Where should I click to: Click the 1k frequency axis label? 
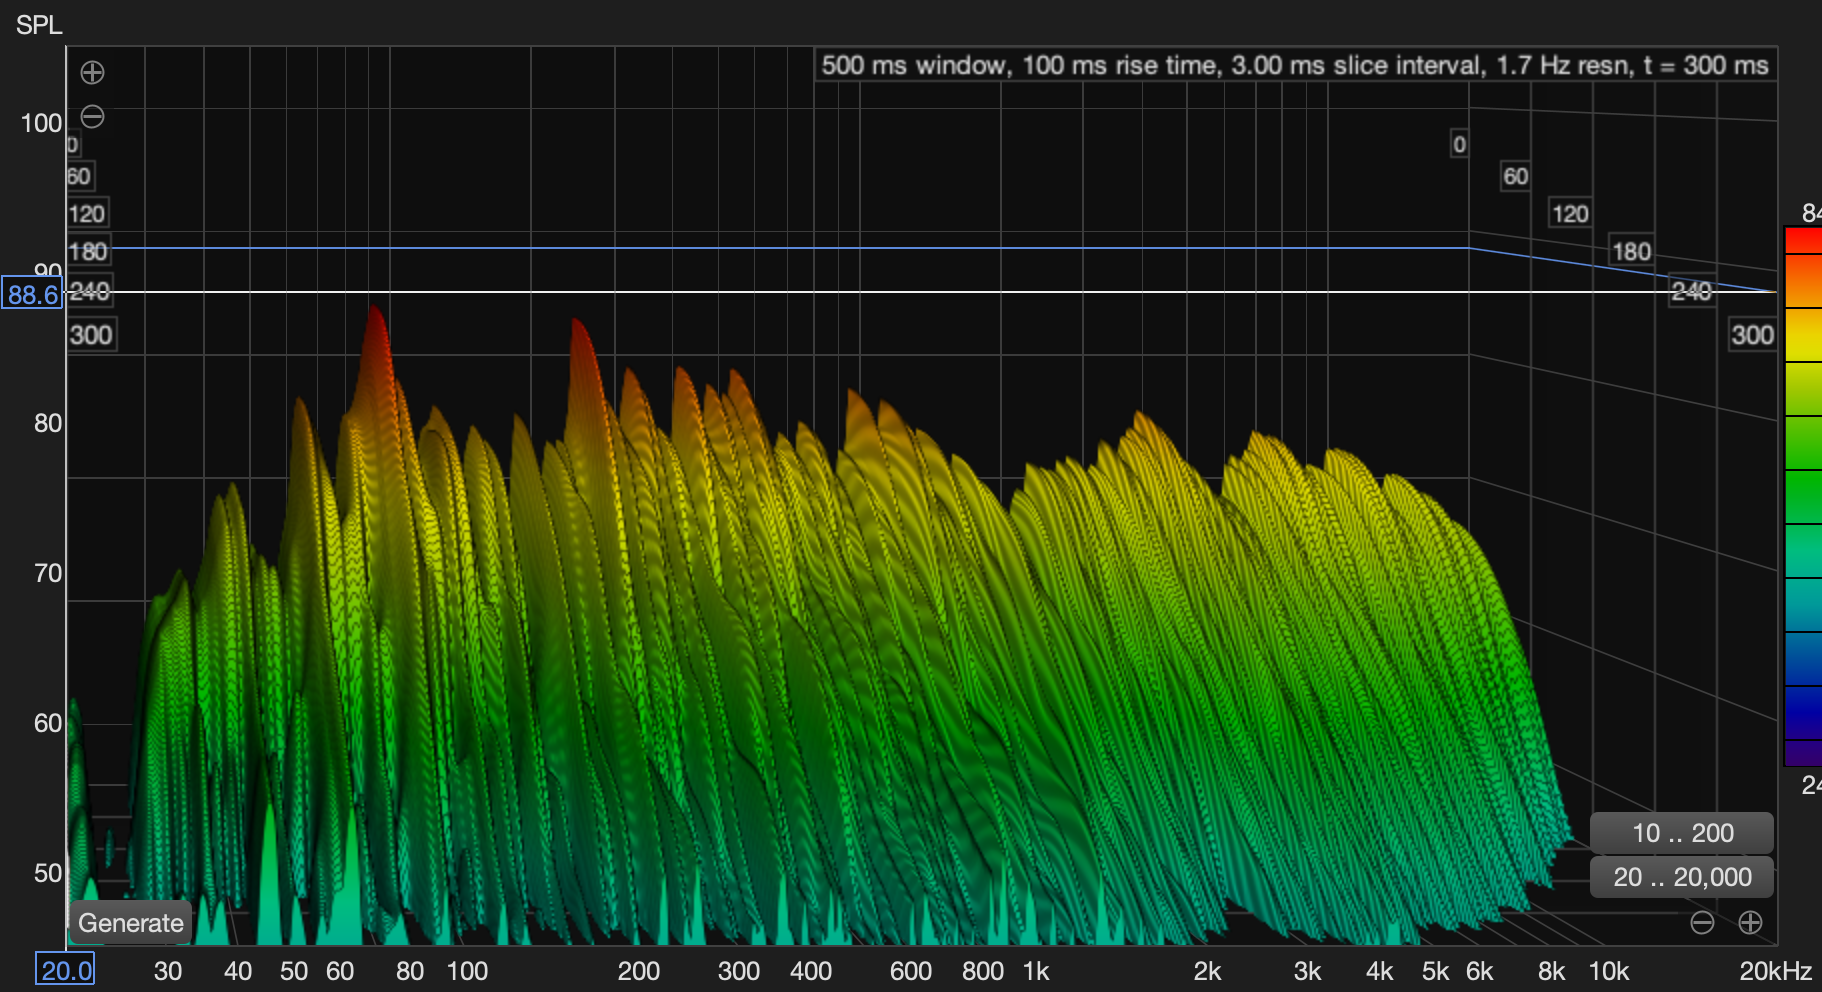1036,971
